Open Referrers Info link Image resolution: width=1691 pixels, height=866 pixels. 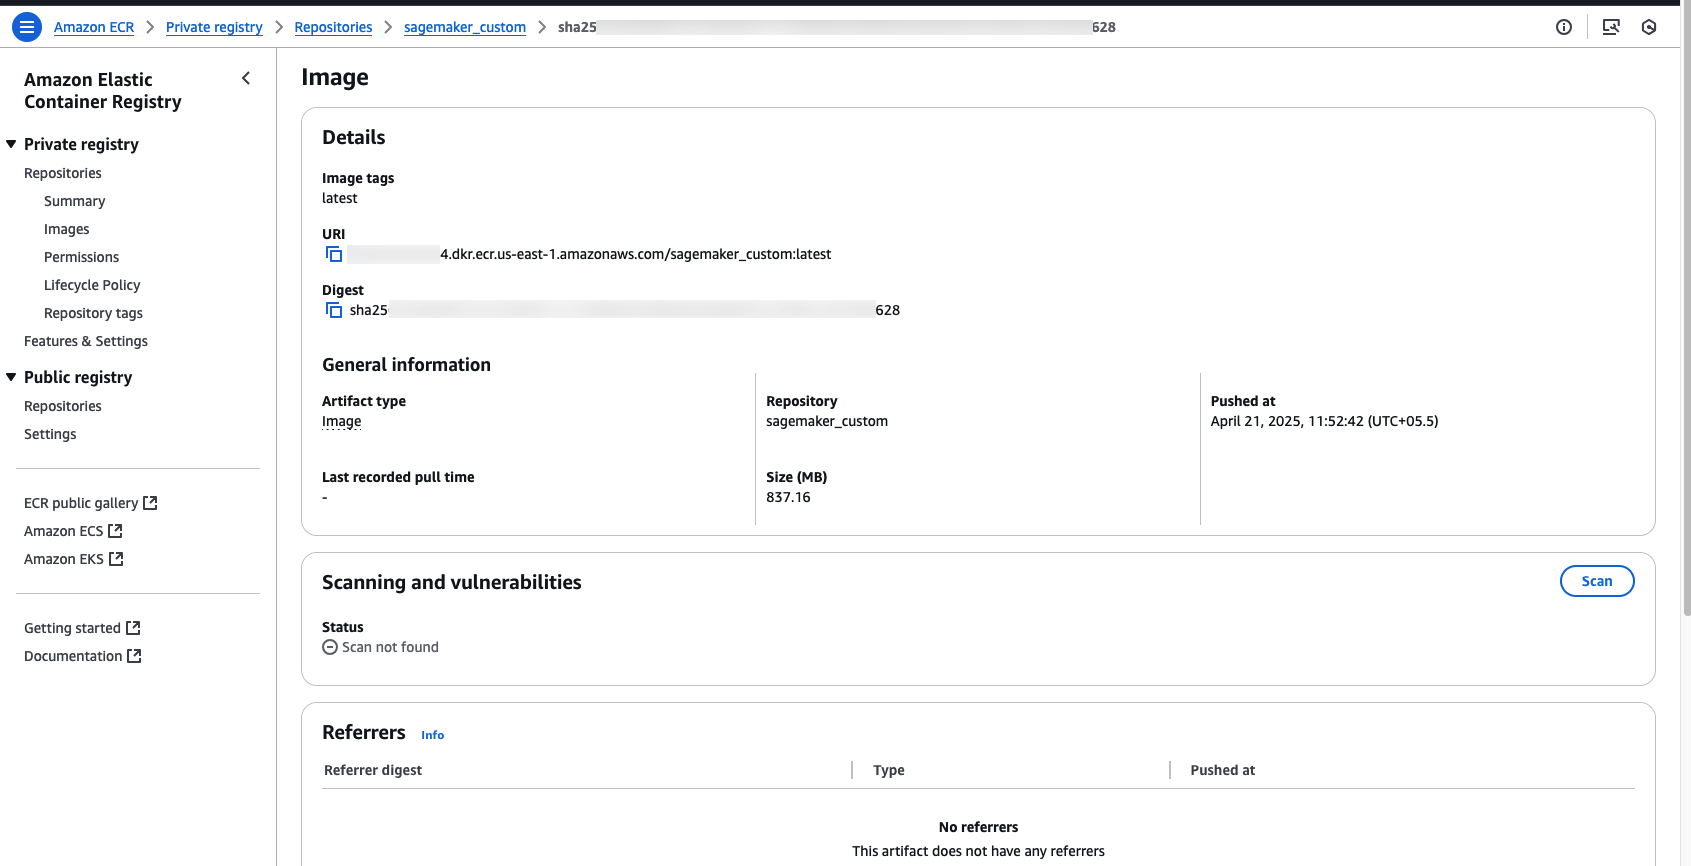432,735
